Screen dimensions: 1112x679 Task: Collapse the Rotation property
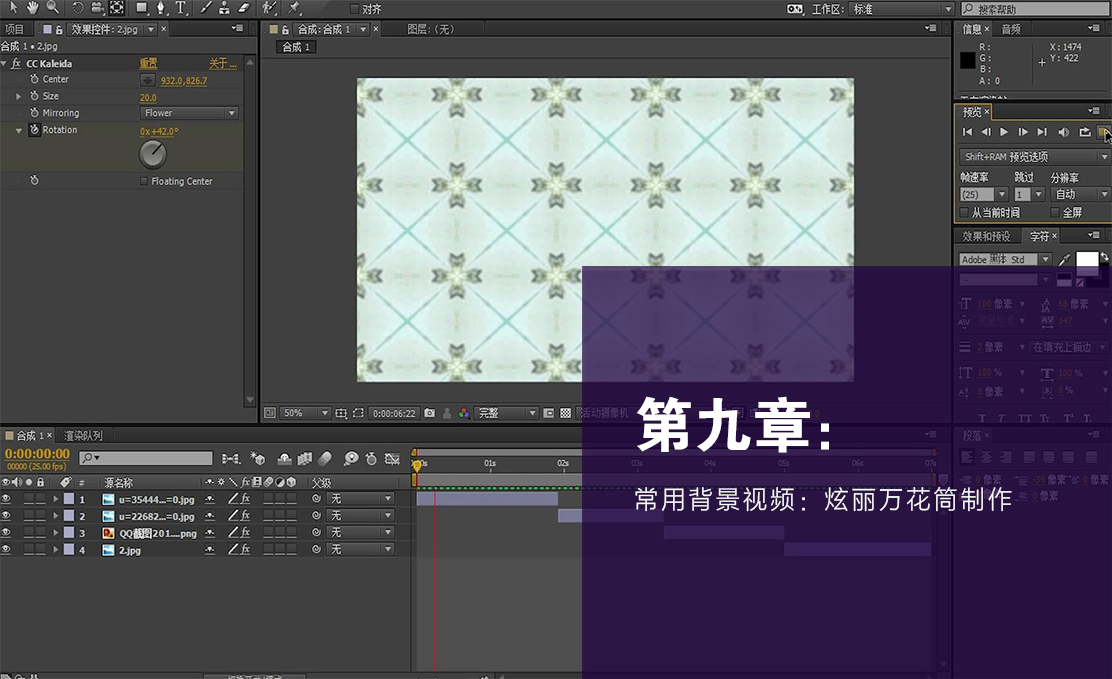click(x=18, y=131)
